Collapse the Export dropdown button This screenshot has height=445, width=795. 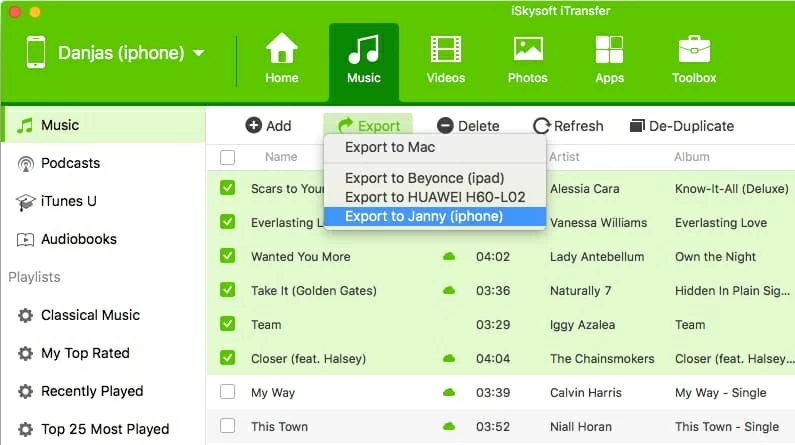368,126
